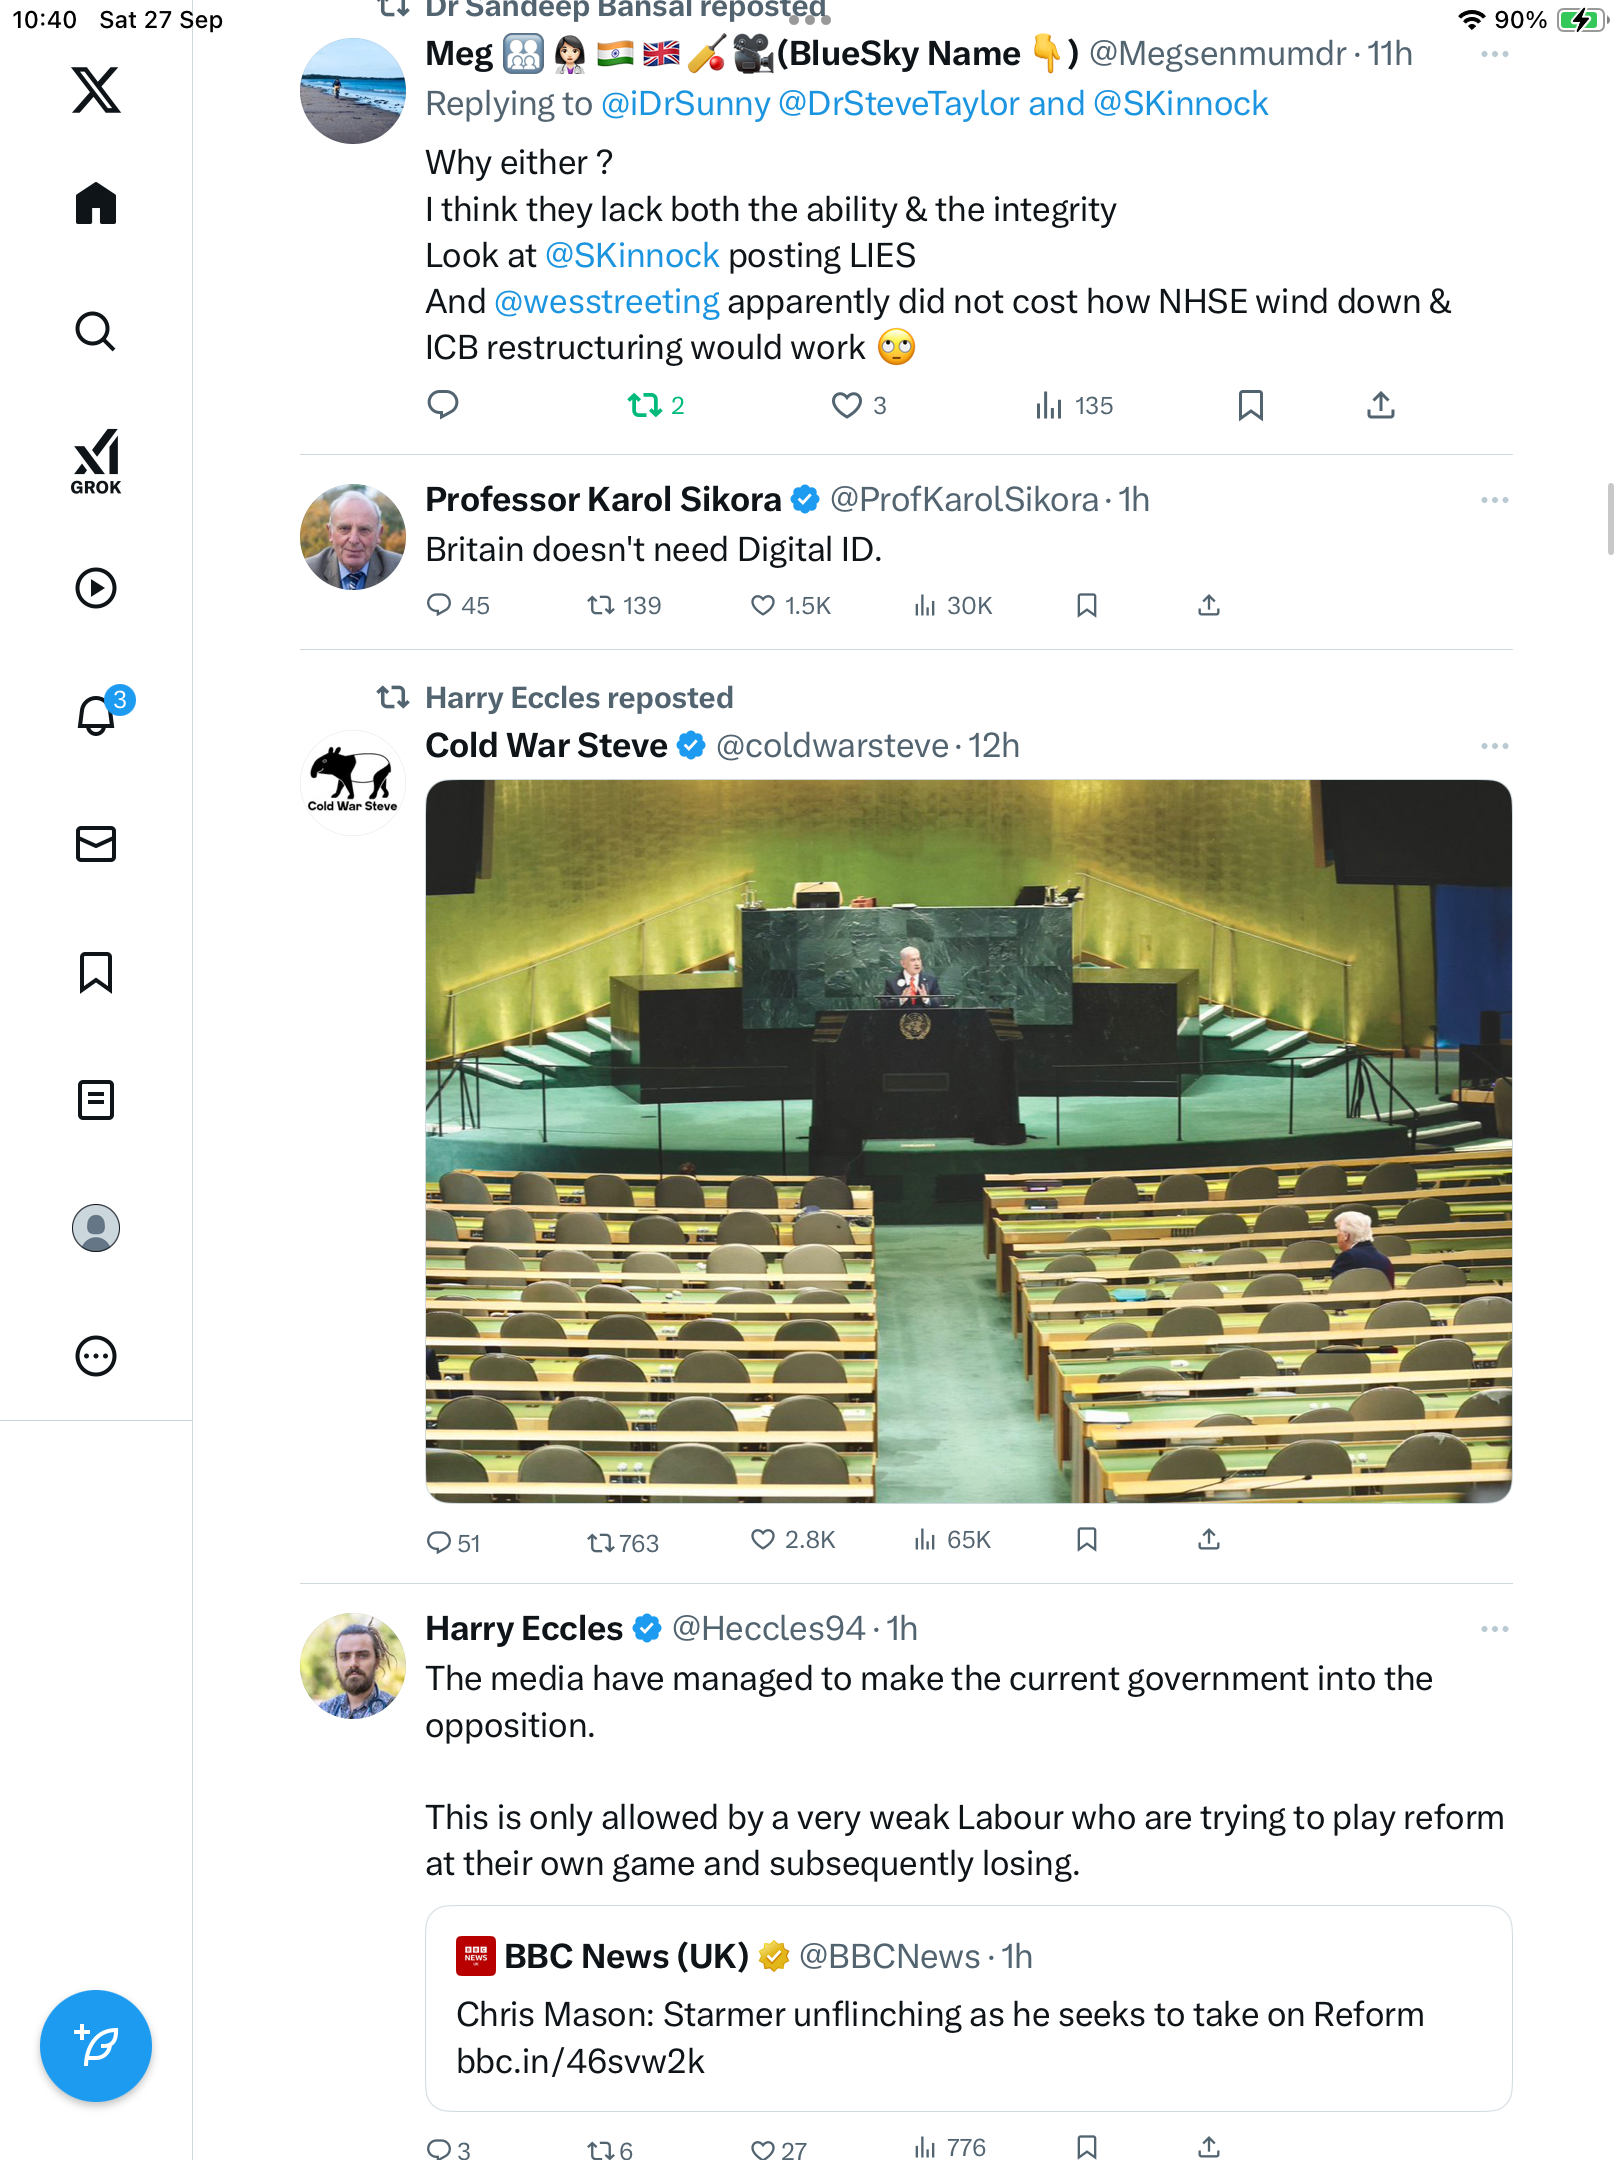Viewport: 1620px width, 2160px height.
Task: Open the UN assembly hall image
Action: 968,1141
